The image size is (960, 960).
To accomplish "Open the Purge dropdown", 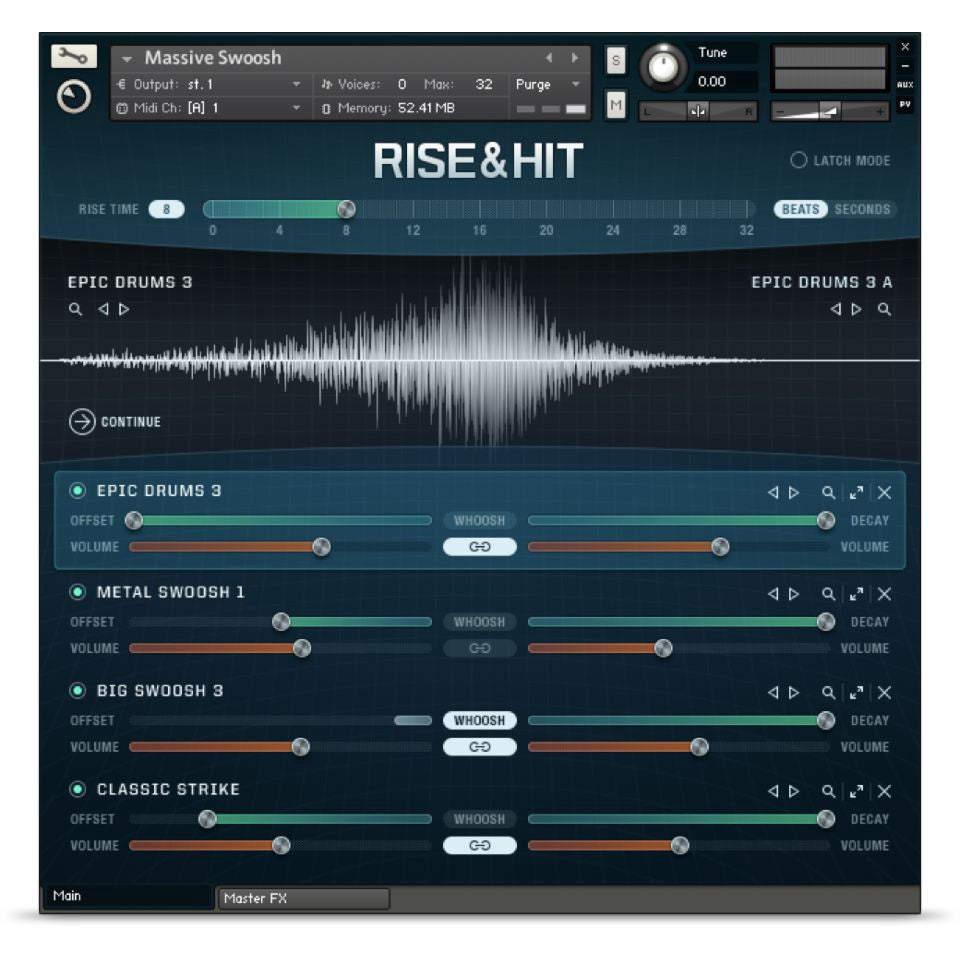I will coord(543,84).
